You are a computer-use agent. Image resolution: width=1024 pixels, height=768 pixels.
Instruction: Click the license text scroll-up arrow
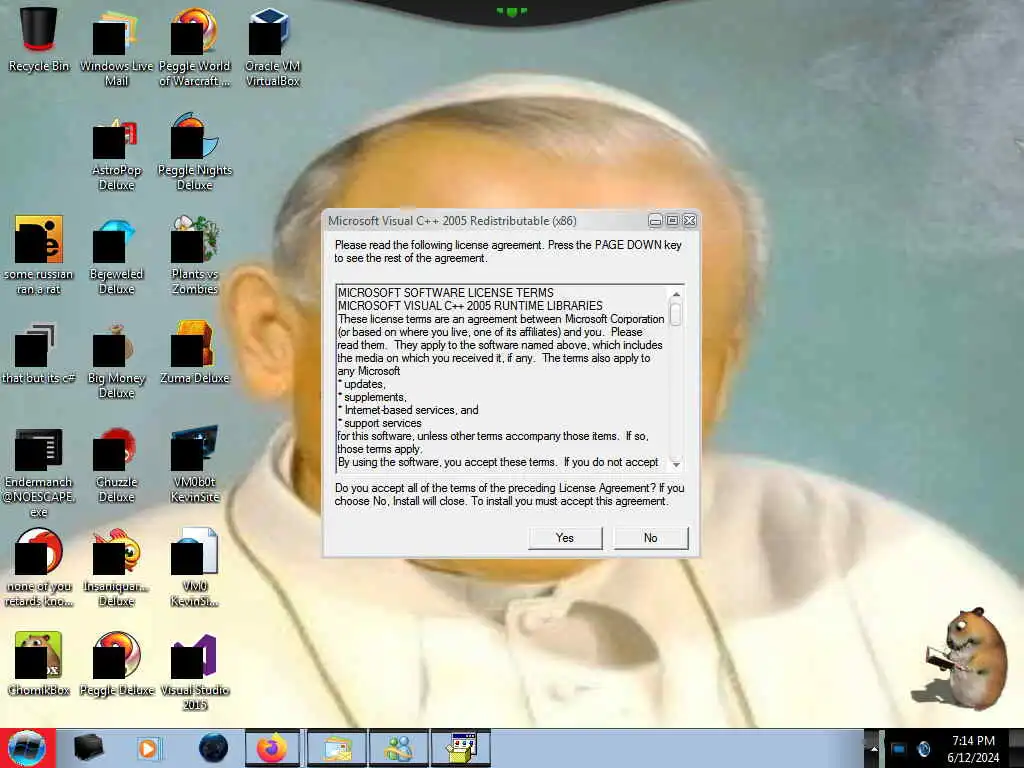676,295
